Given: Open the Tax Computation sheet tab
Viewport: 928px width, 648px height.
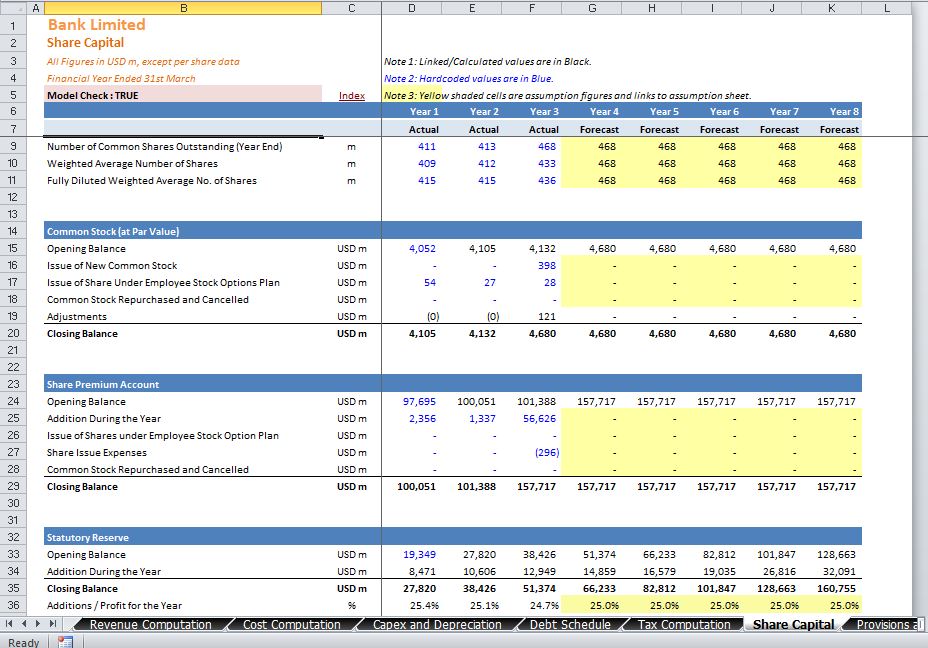Looking at the screenshot, I should click(684, 624).
